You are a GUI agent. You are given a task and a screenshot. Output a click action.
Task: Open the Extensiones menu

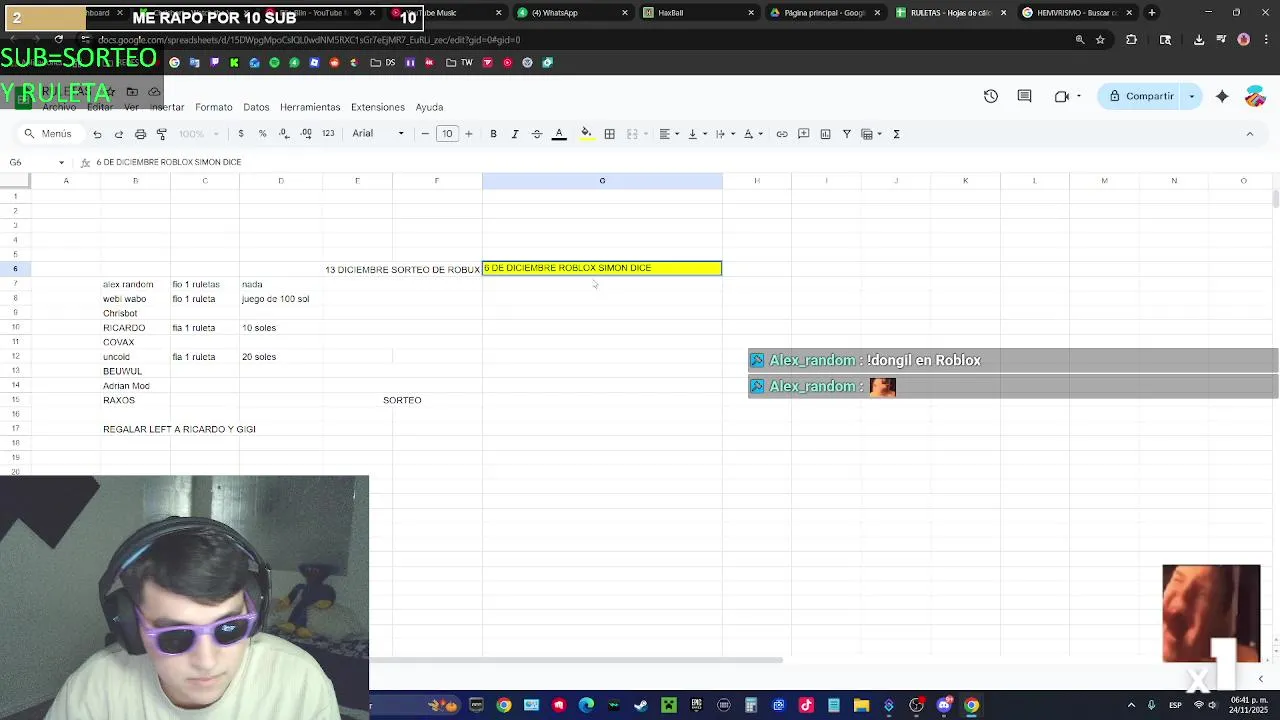point(377,107)
